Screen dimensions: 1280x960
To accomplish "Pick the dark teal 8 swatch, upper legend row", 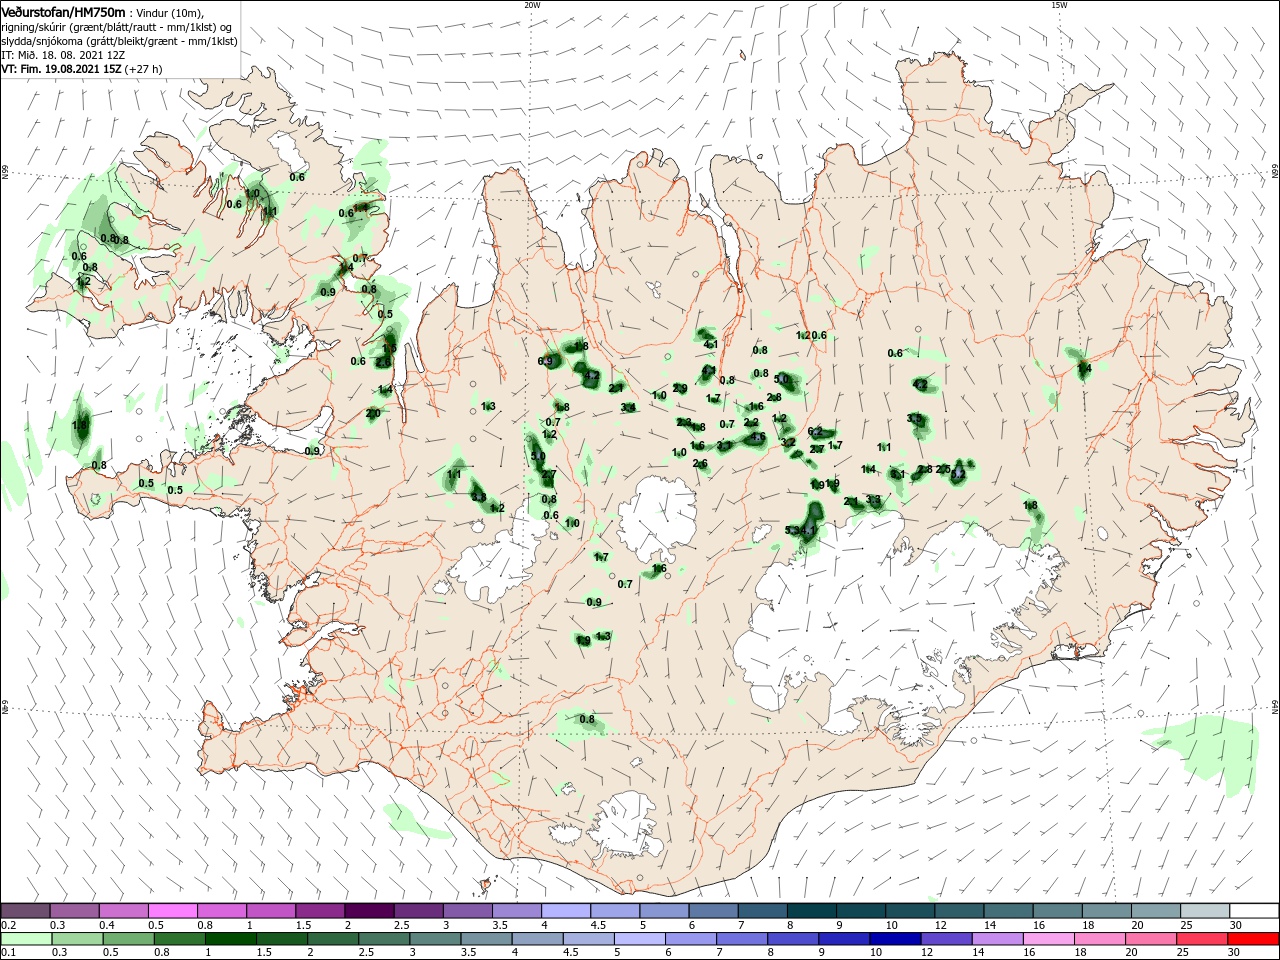I will [811, 911].
